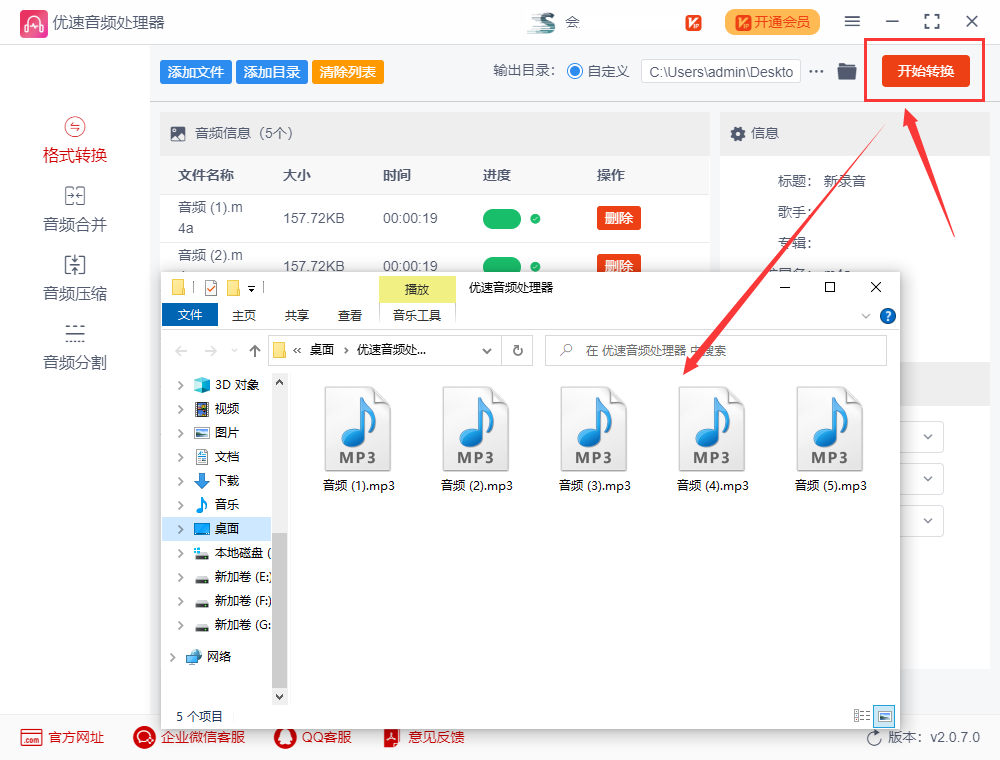Screen dimensions: 1000x760
Task: Open Explorer address bar history dropdown
Action: 487,351
